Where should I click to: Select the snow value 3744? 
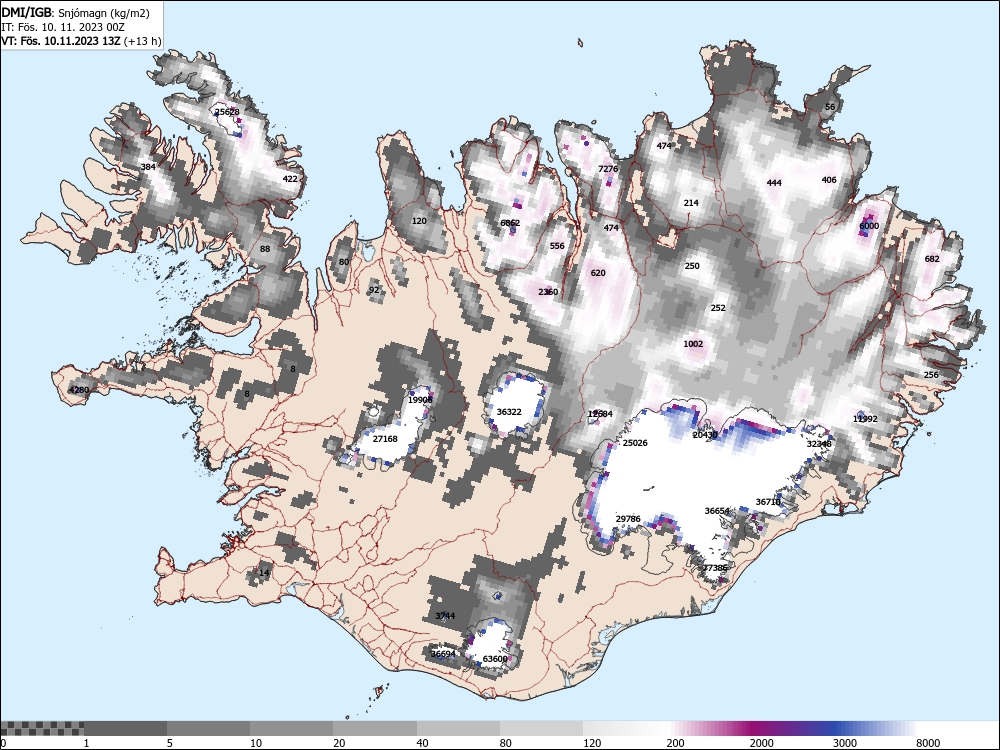(x=445, y=616)
